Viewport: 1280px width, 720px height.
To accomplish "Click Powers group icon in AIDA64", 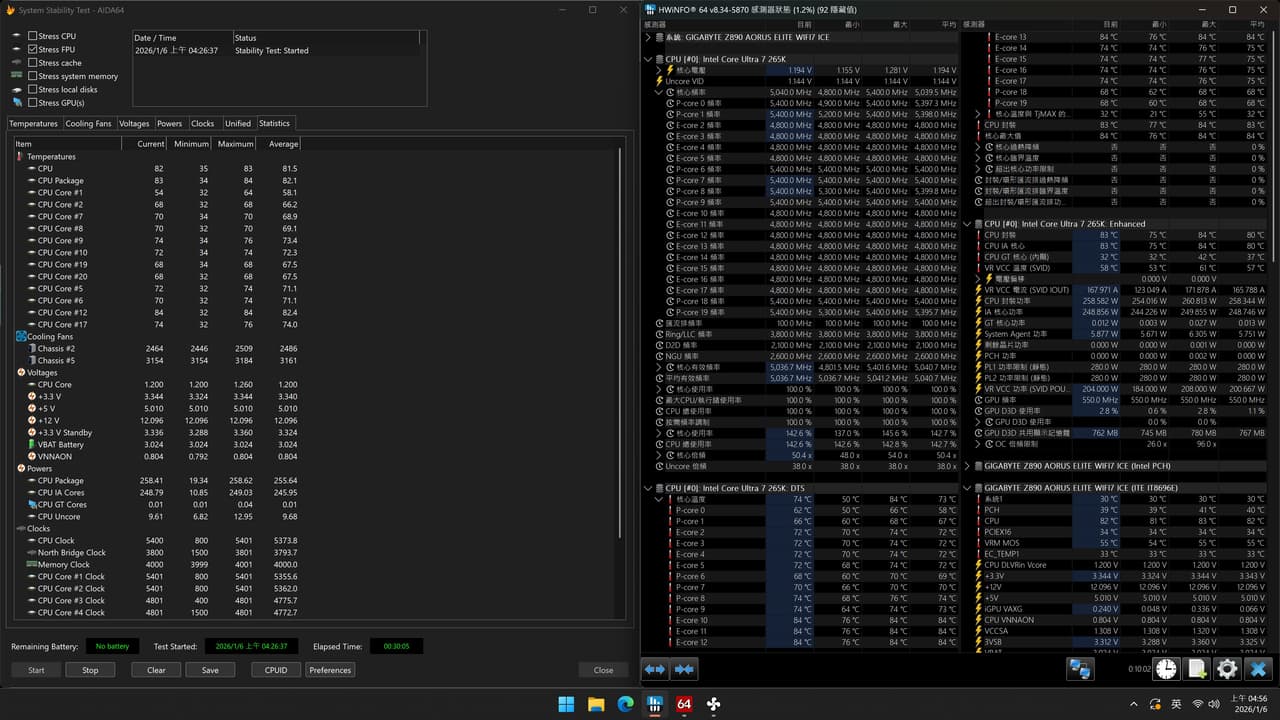I will pos(21,469).
